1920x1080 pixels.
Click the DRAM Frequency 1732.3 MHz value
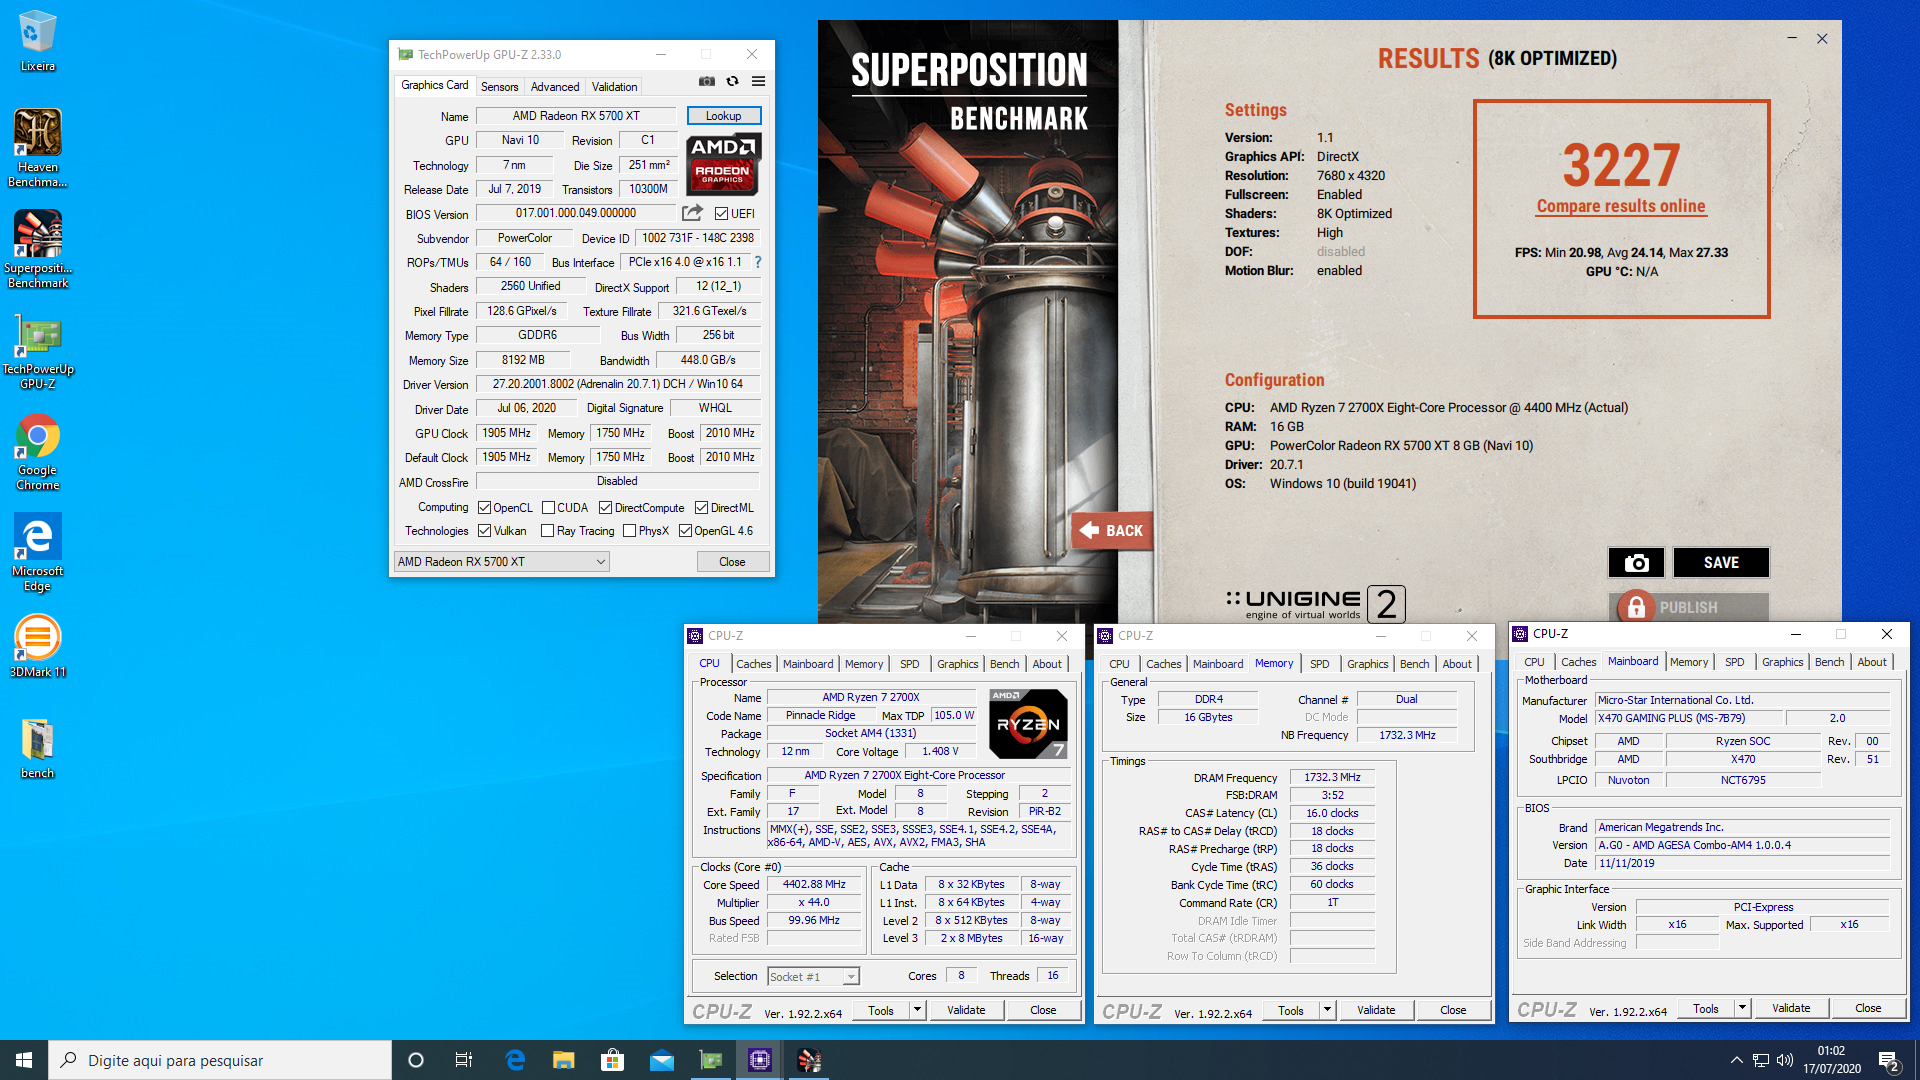(x=1332, y=777)
